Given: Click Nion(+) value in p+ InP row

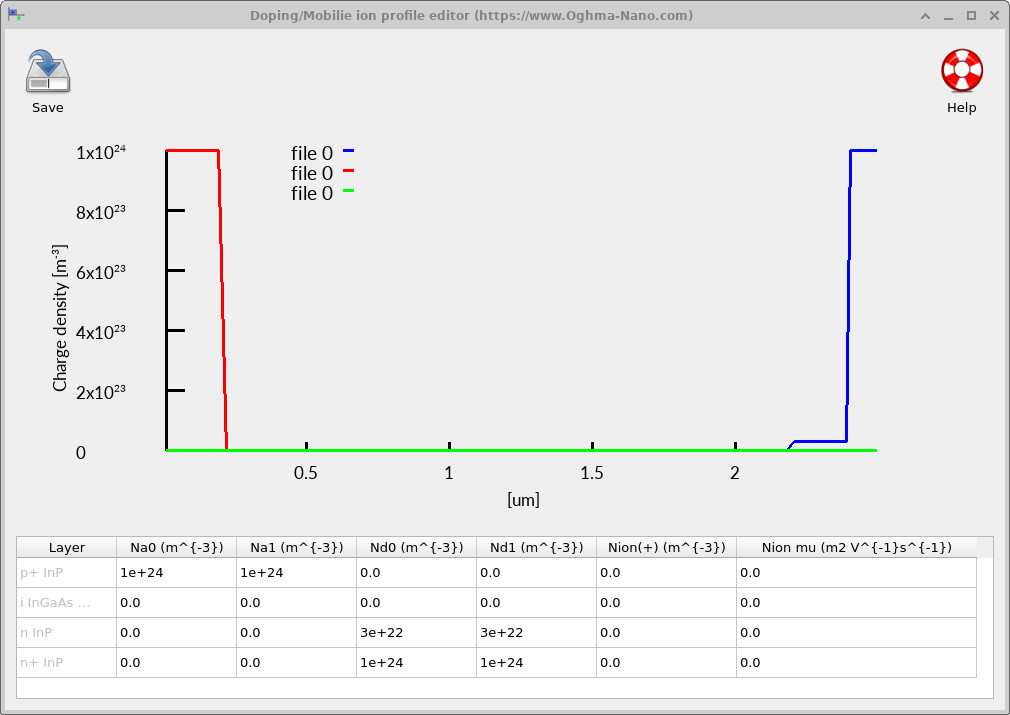Looking at the screenshot, I should click(x=667, y=573).
